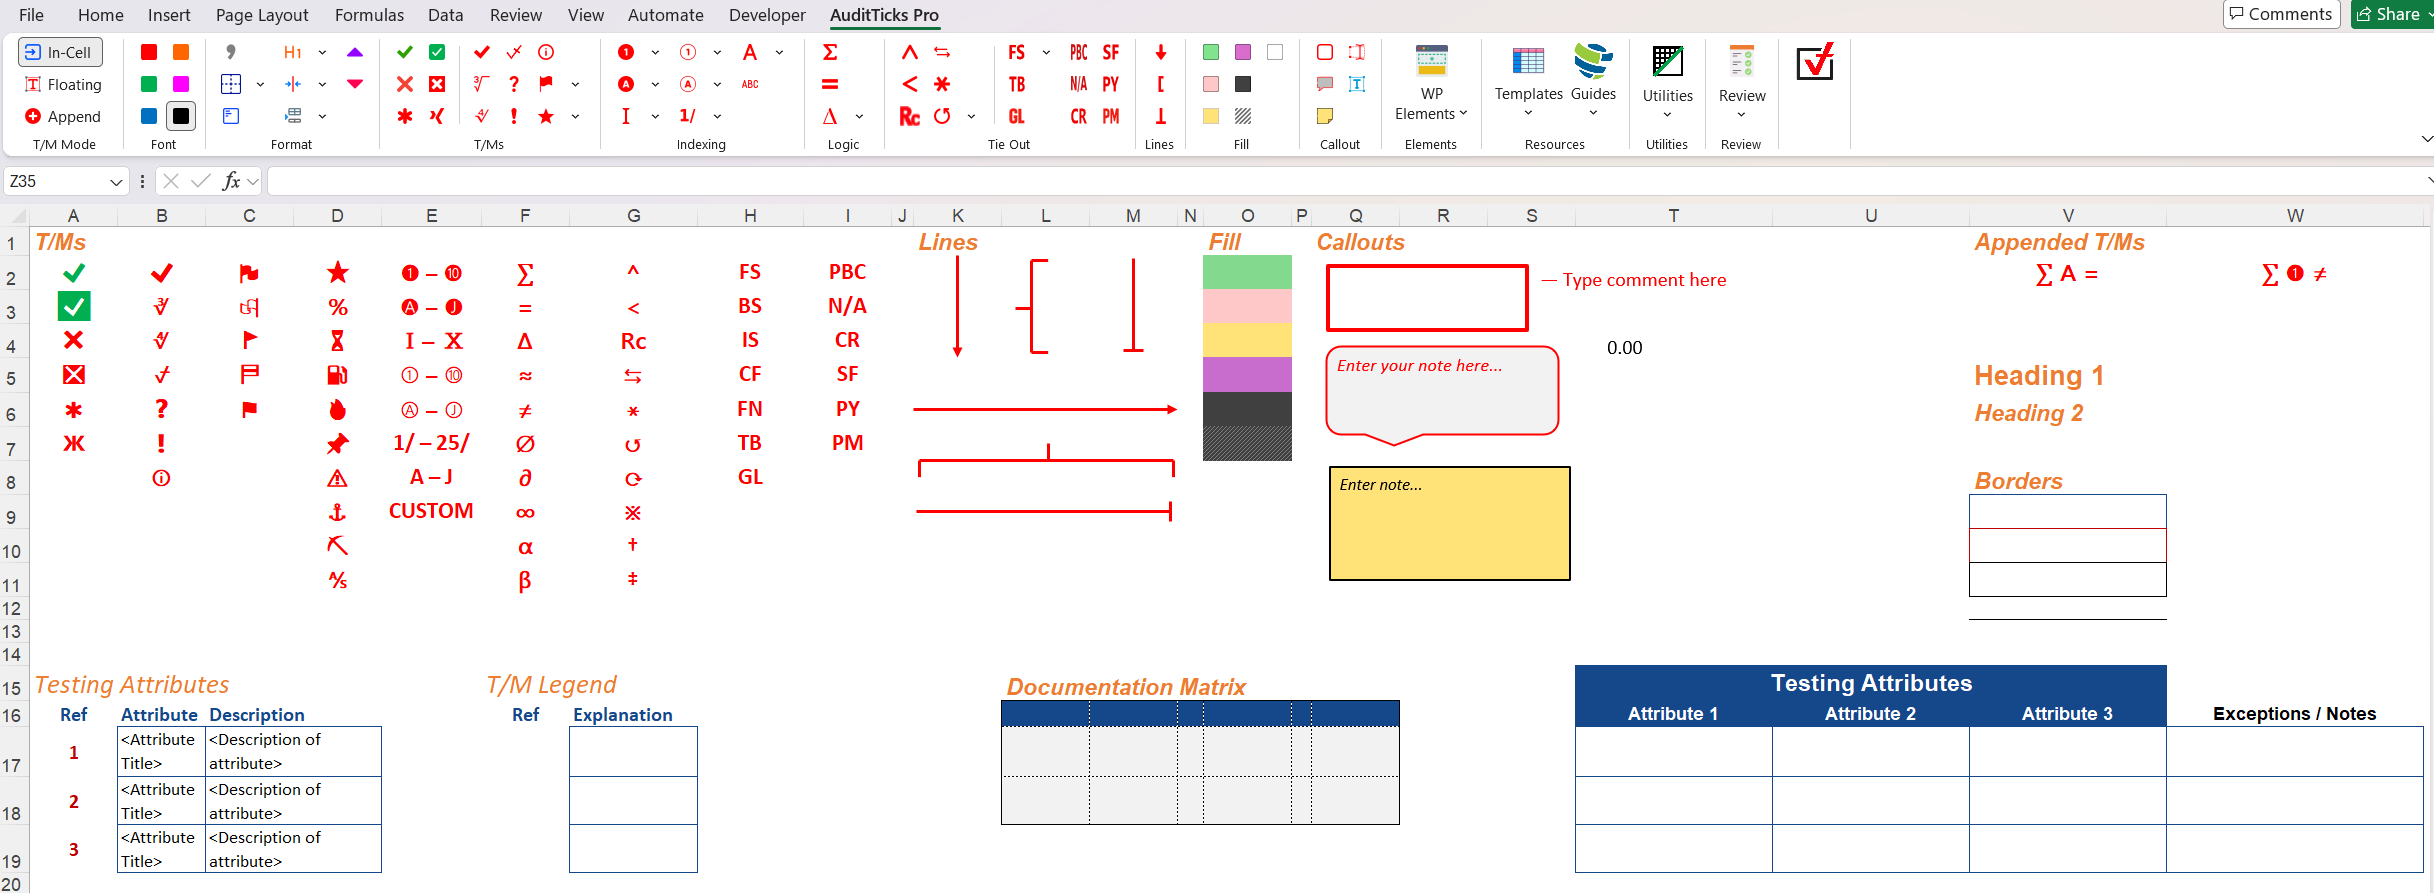Viewport: 2434px width, 893px height.
Task: Insert equals sign from Logic group
Action: point(830,84)
